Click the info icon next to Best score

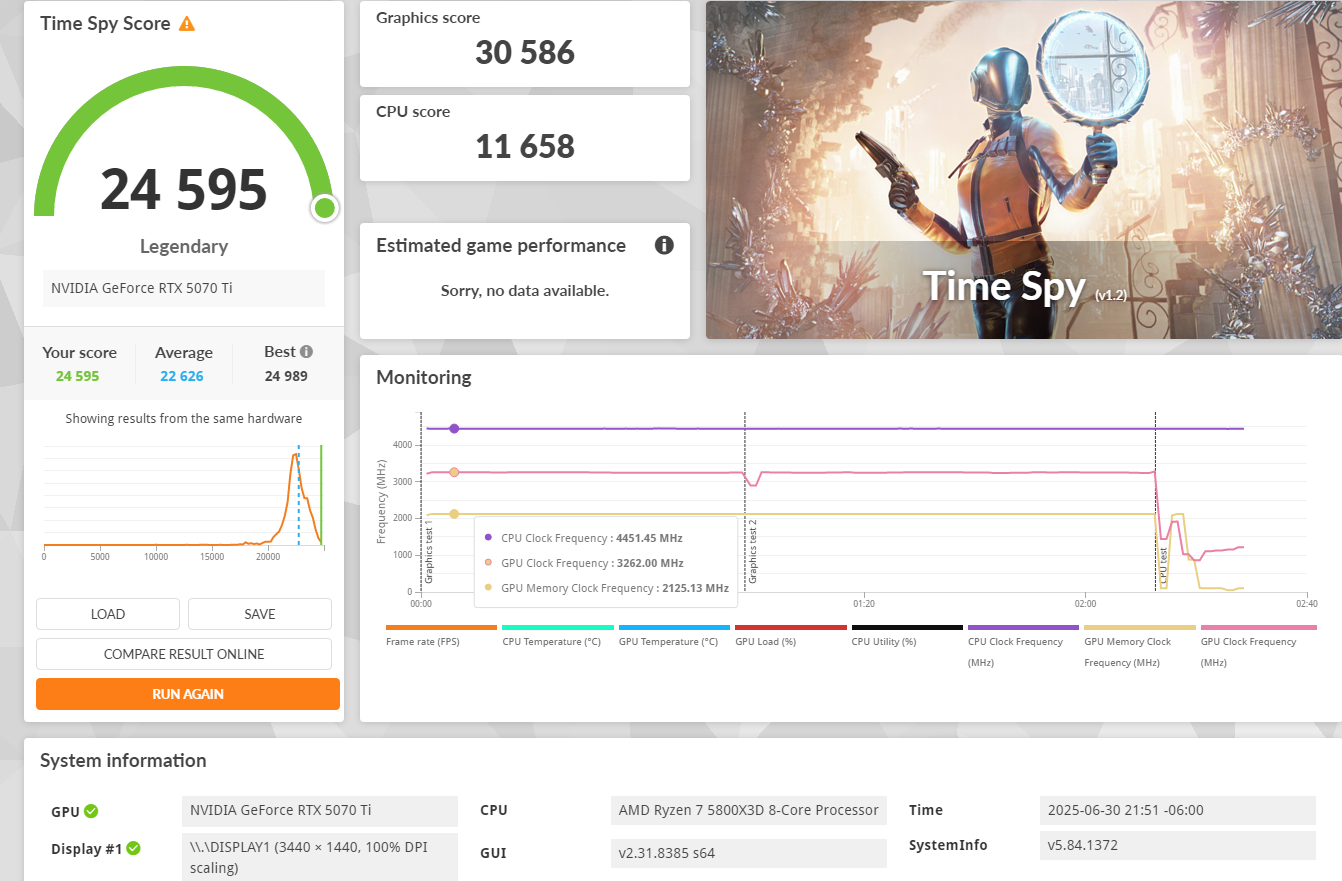point(306,351)
